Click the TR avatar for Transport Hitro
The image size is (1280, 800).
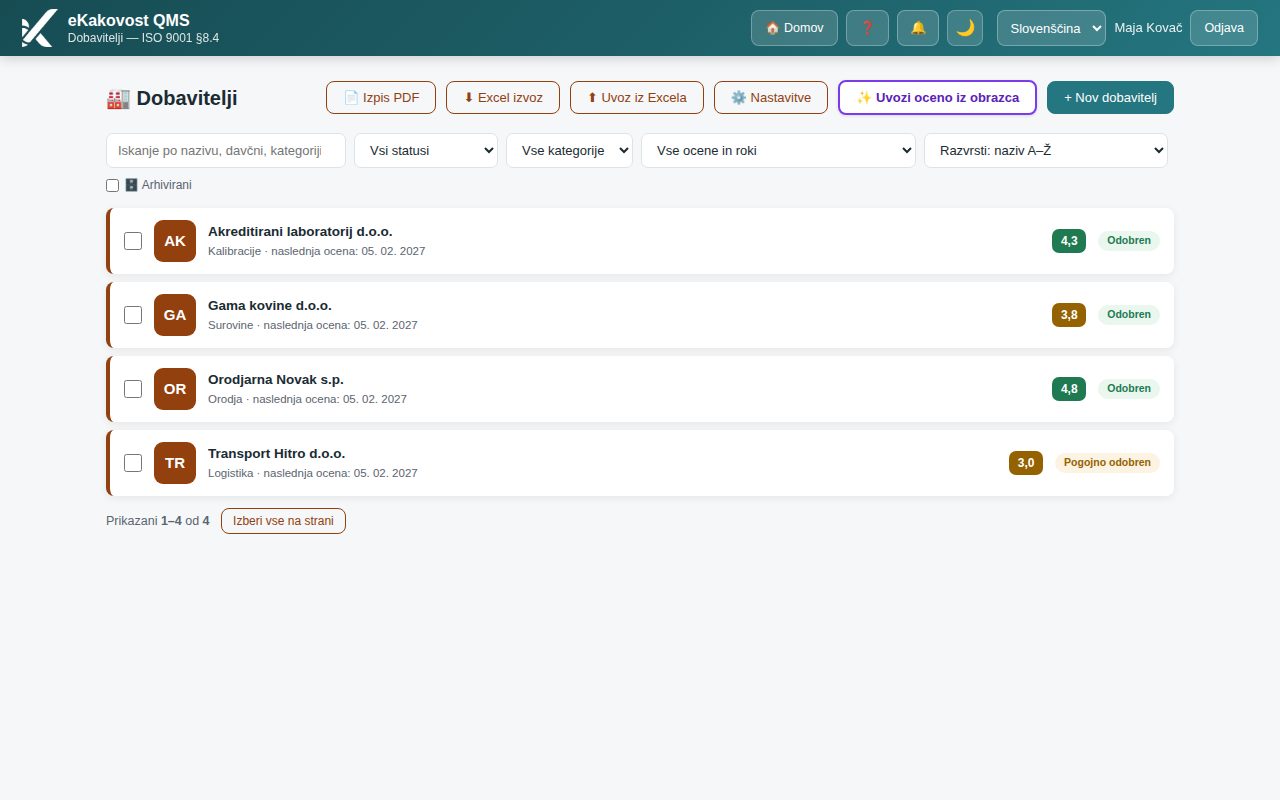click(175, 463)
